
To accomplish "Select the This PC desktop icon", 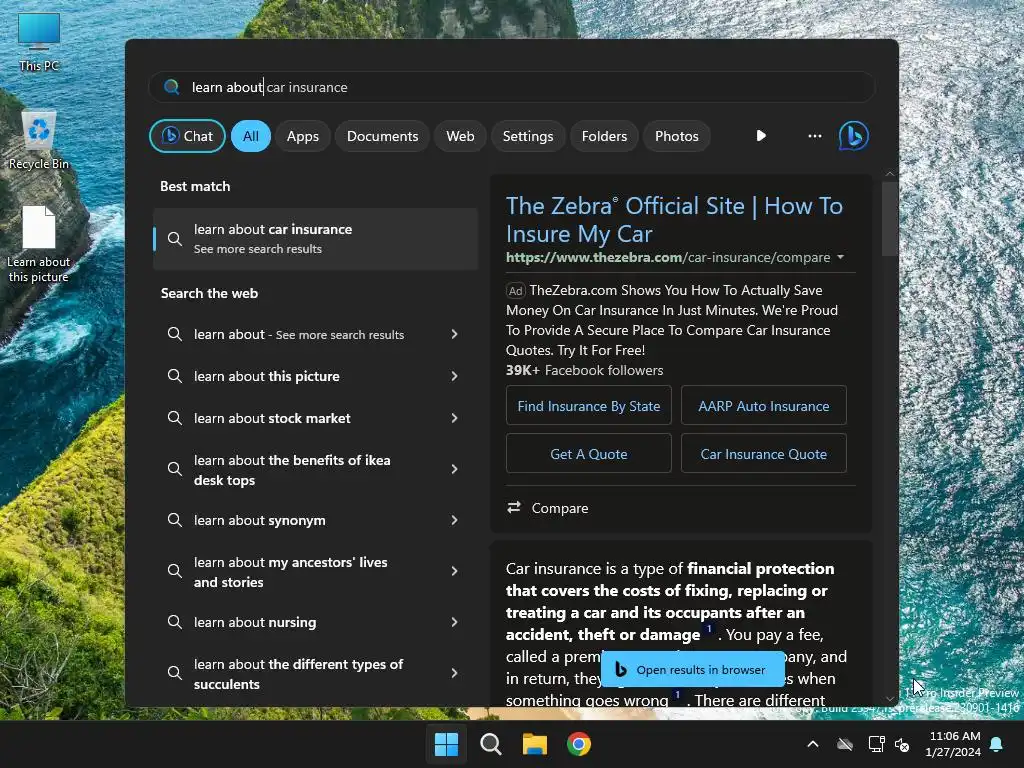I will 39,42.
